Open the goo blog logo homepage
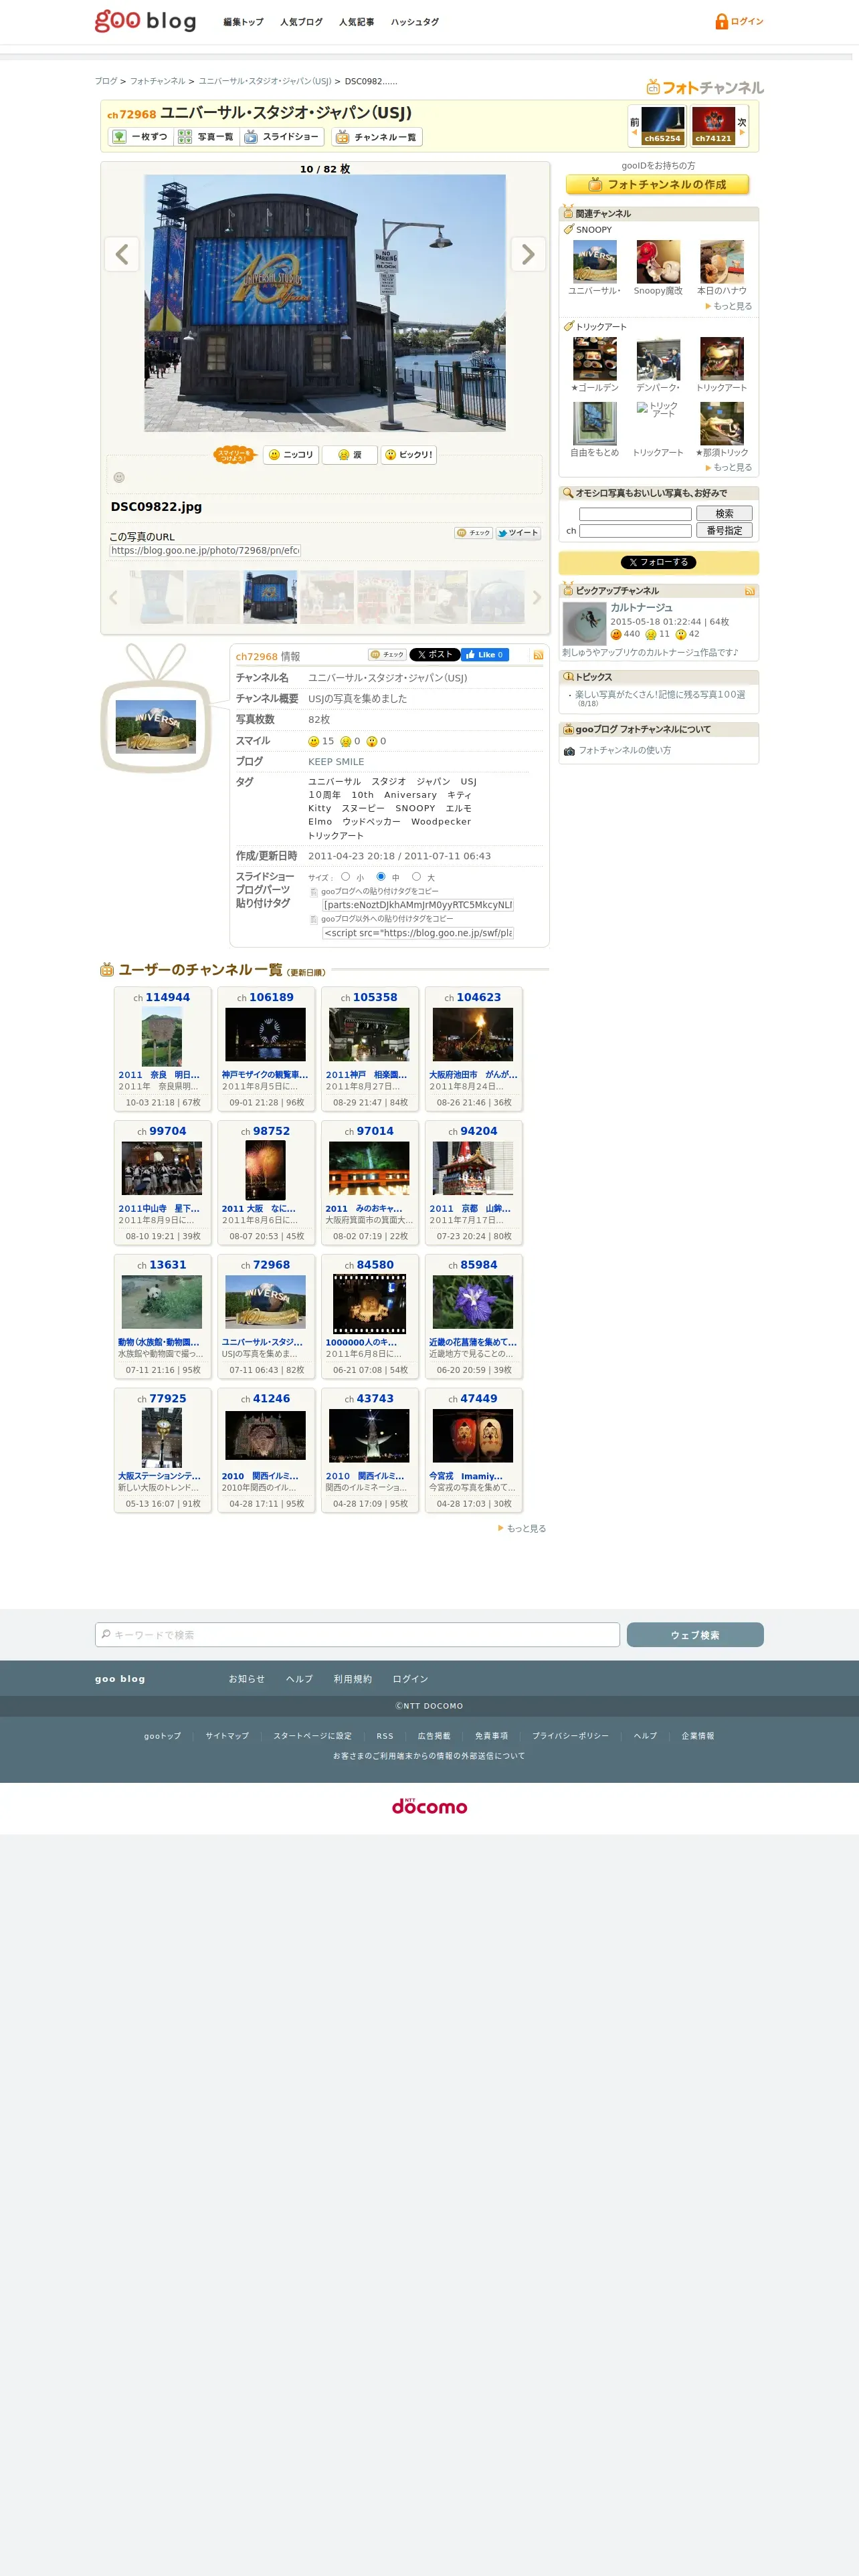 [145, 20]
